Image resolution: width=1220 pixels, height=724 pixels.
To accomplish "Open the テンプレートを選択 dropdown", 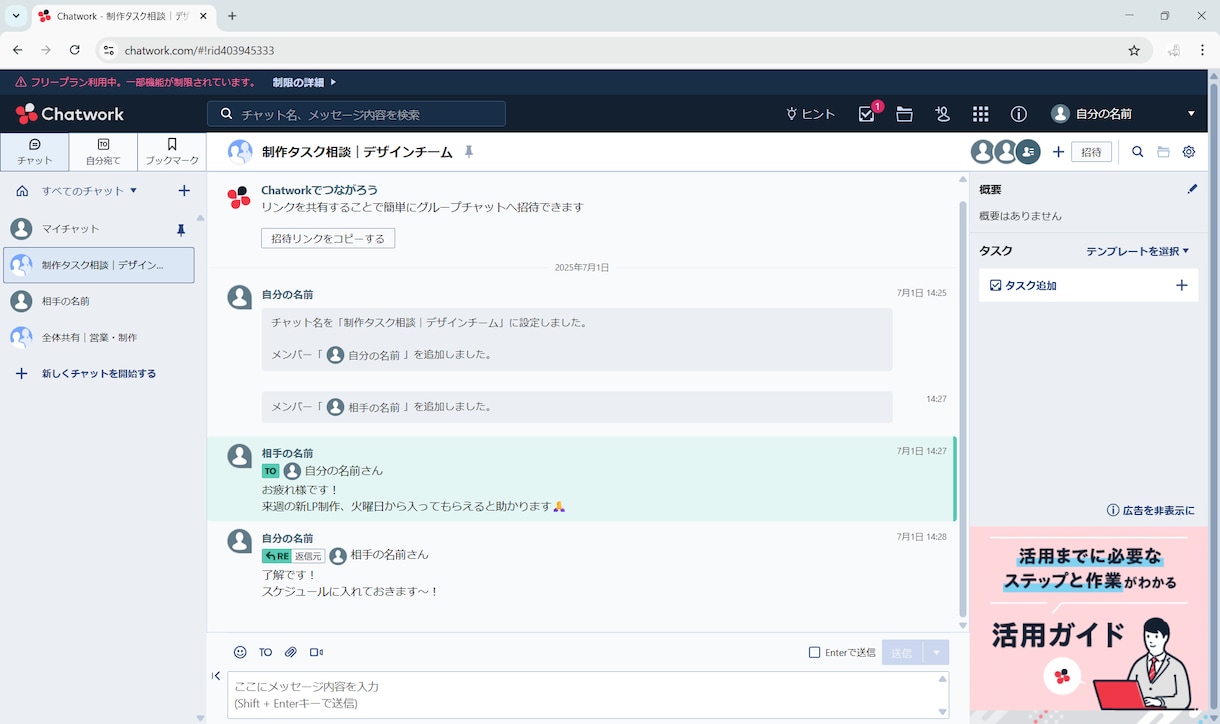I will [x=1137, y=251].
